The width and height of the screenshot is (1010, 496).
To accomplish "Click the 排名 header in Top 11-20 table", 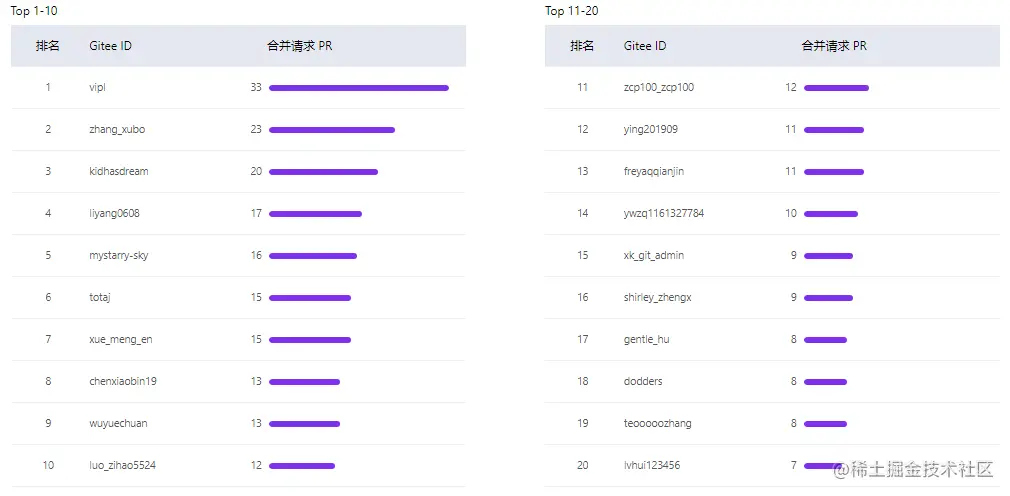I will (x=582, y=46).
